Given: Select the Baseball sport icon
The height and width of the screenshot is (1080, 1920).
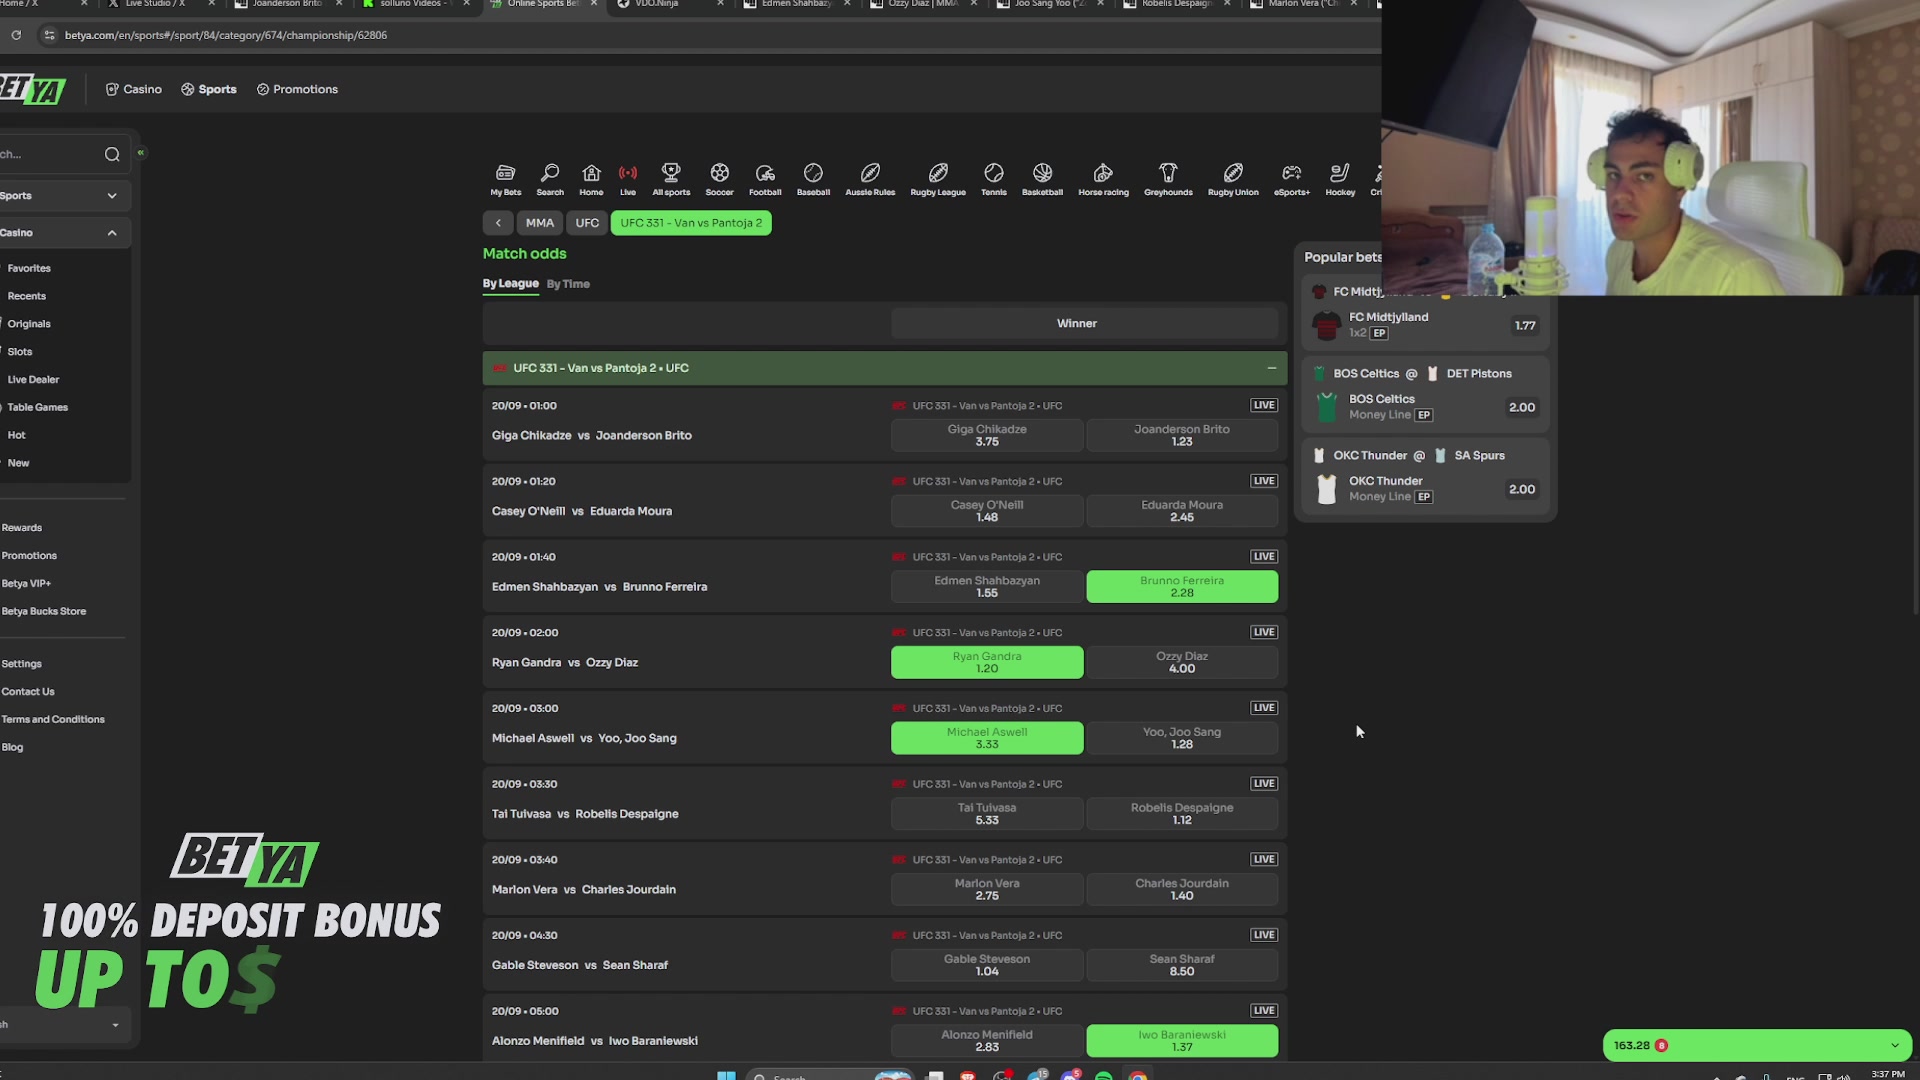Looking at the screenshot, I should (813, 180).
